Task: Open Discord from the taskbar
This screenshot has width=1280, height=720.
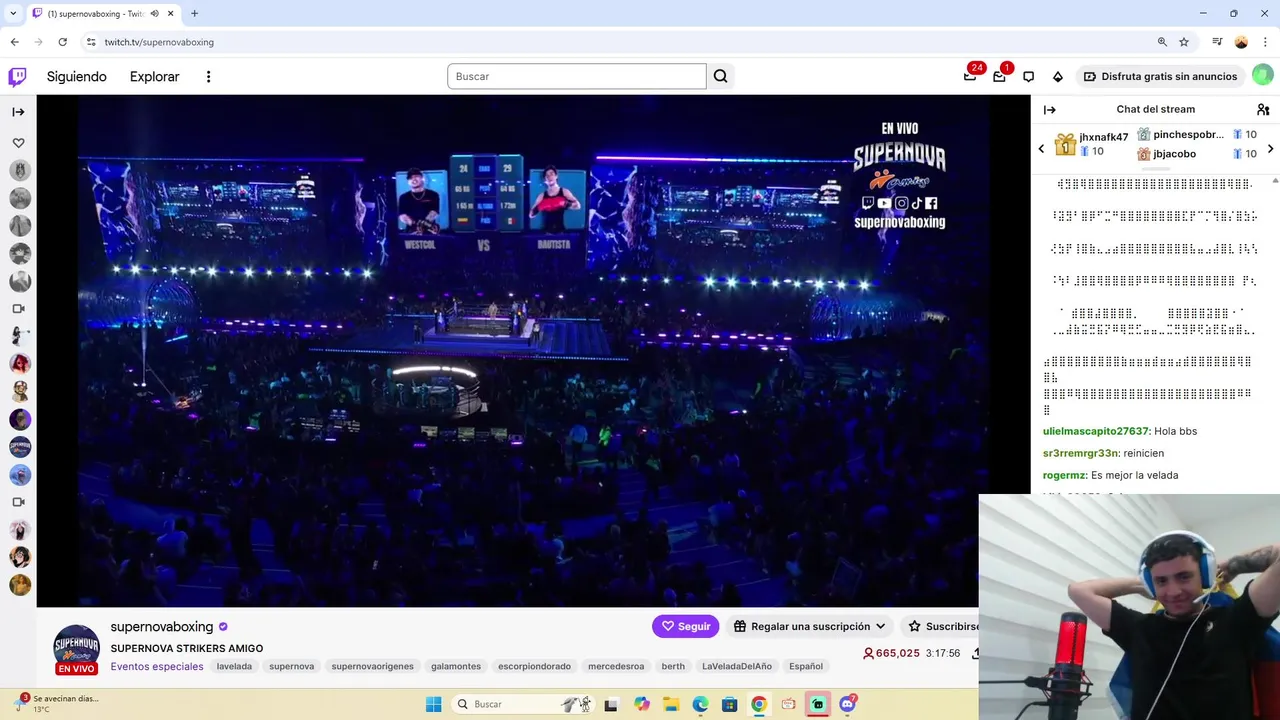Action: [x=847, y=704]
